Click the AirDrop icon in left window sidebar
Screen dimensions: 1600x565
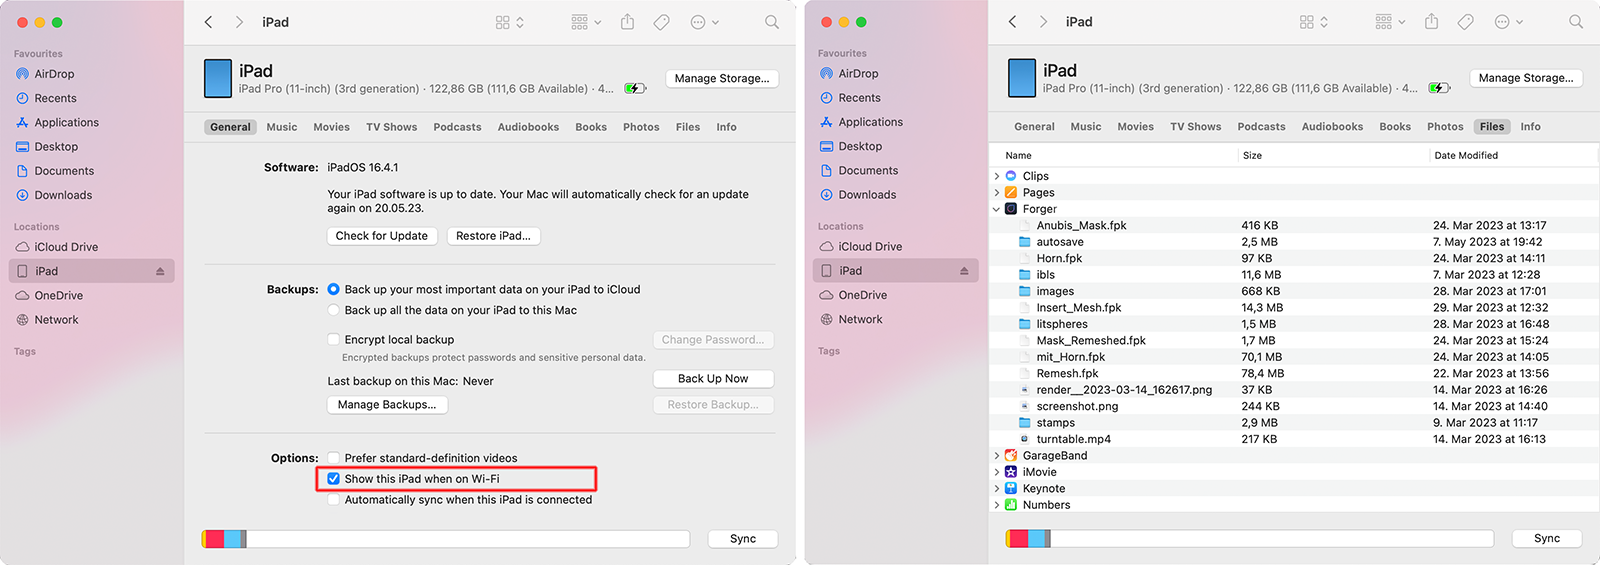coord(22,74)
